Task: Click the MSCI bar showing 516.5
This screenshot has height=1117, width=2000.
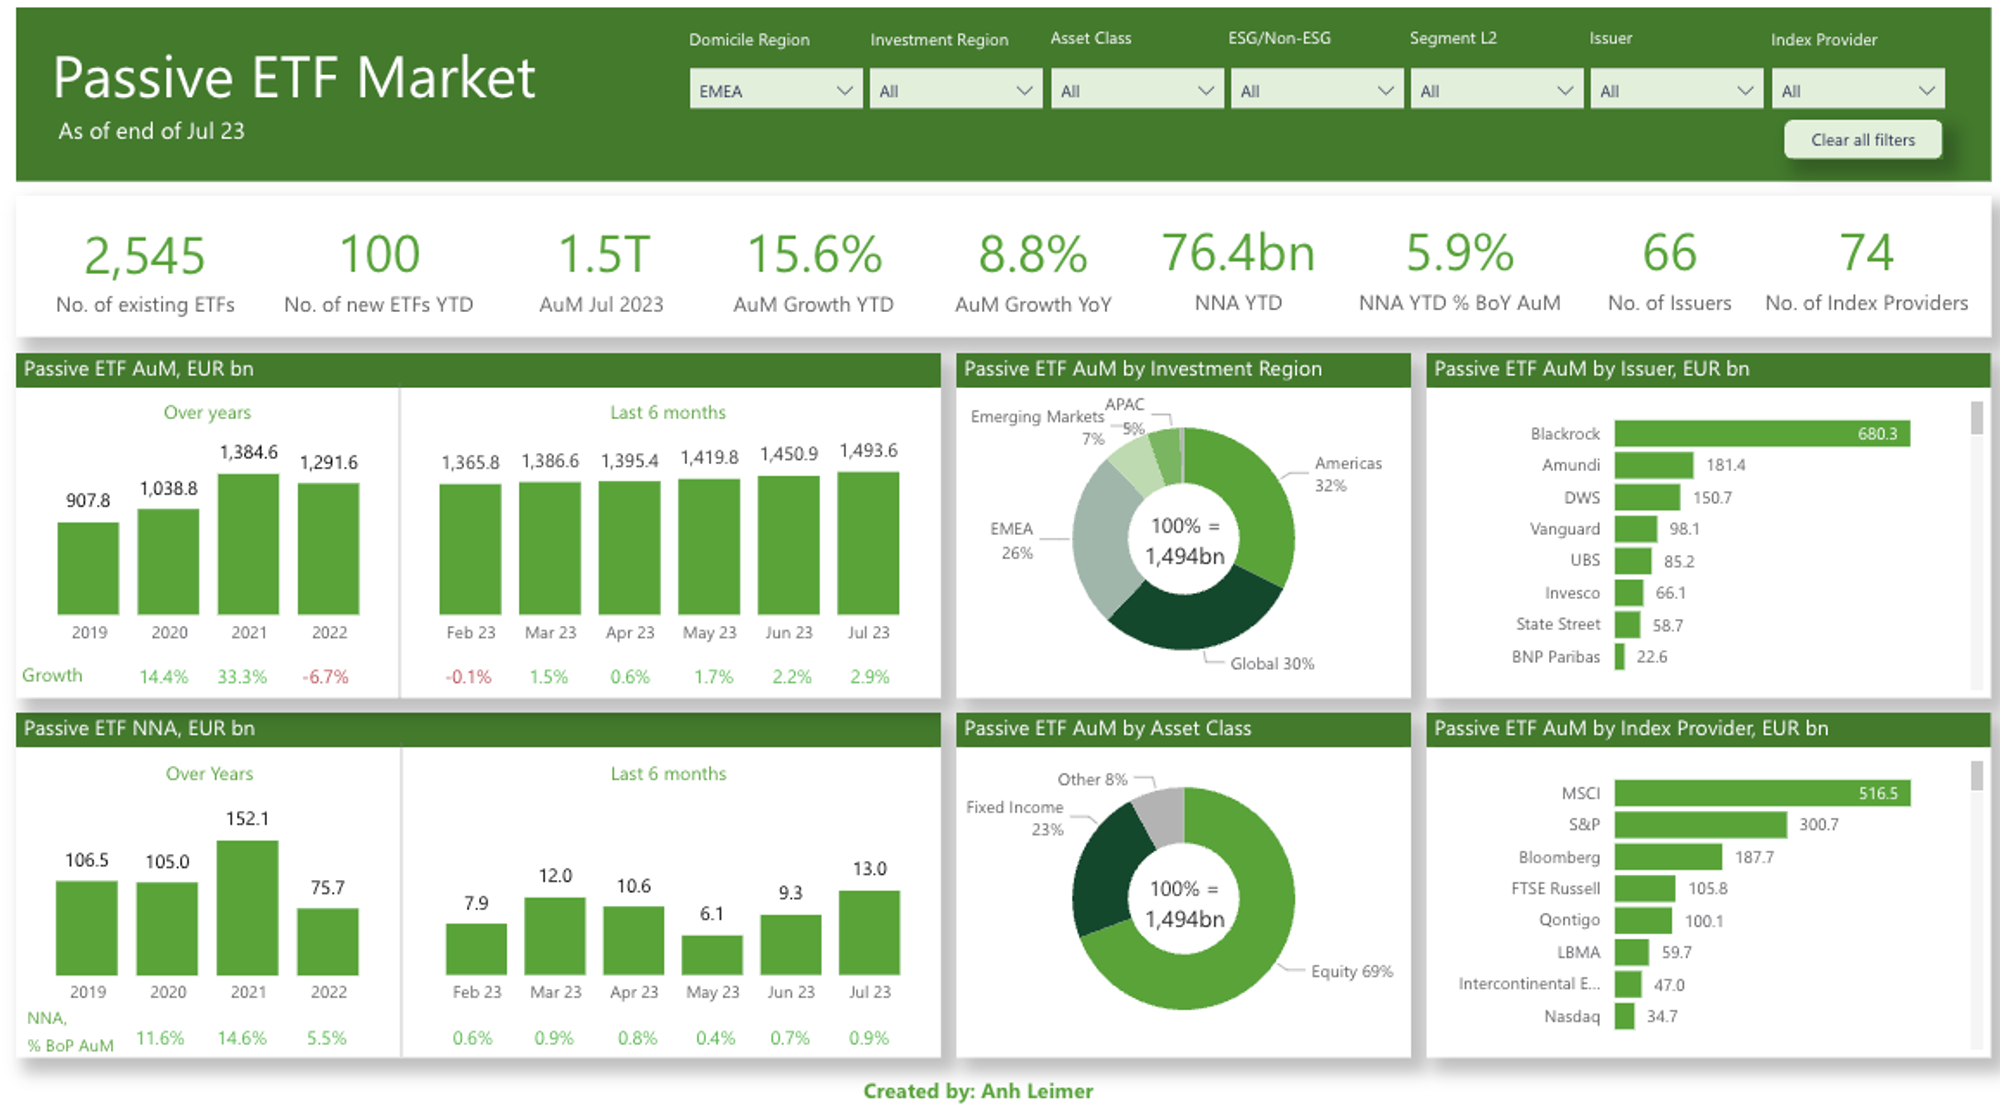Action: (1760, 793)
